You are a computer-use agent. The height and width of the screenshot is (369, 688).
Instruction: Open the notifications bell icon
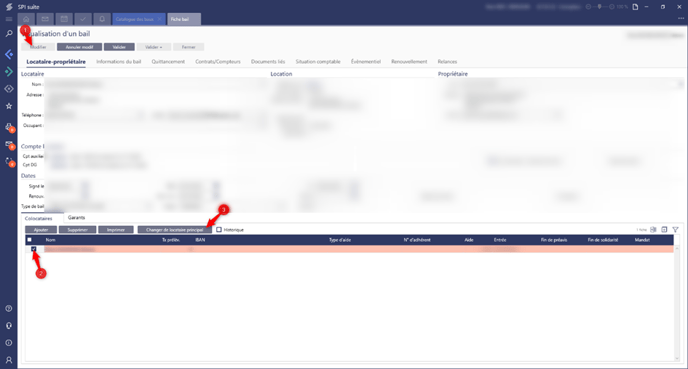102,19
